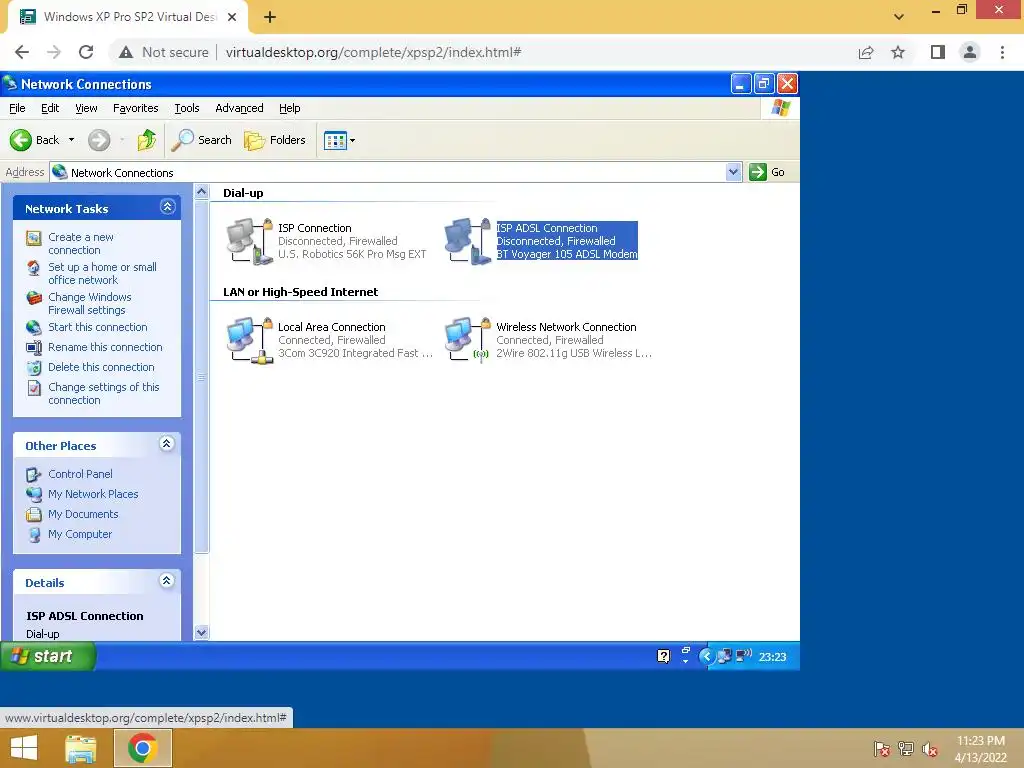
Task: Click the XP start button
Action: click(x=48, y=656)
